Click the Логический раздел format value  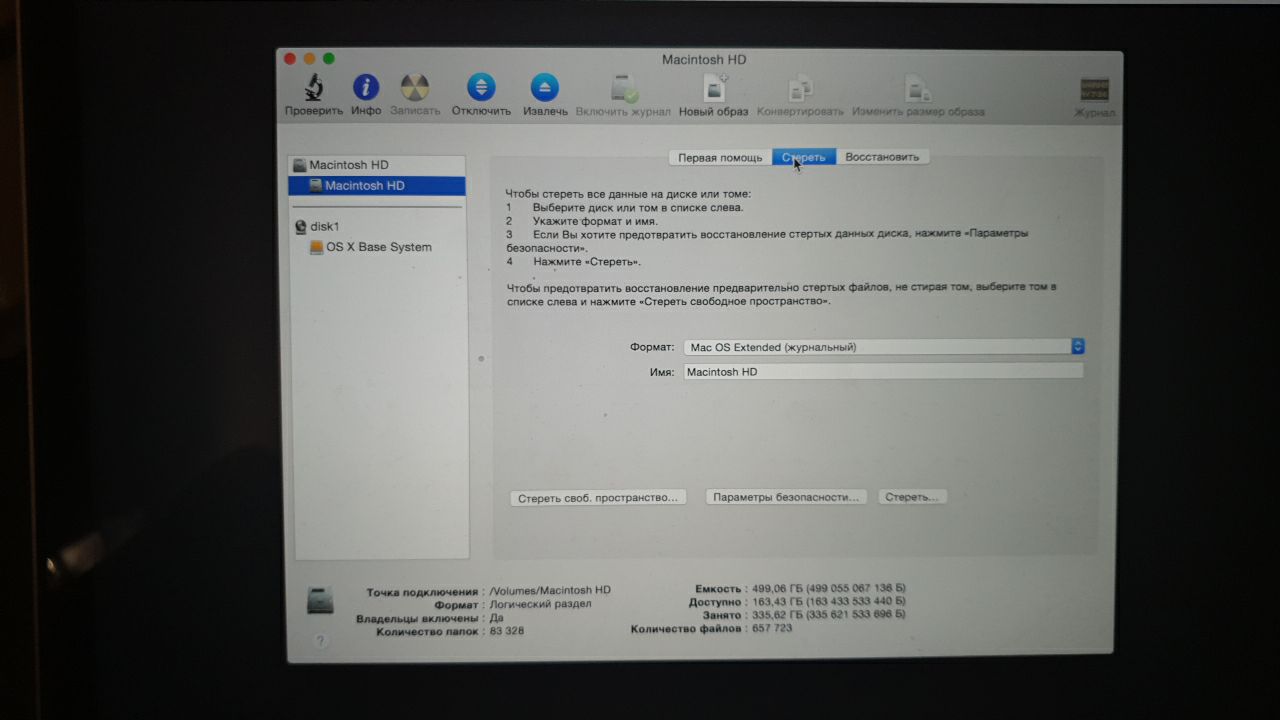(540, 604)
